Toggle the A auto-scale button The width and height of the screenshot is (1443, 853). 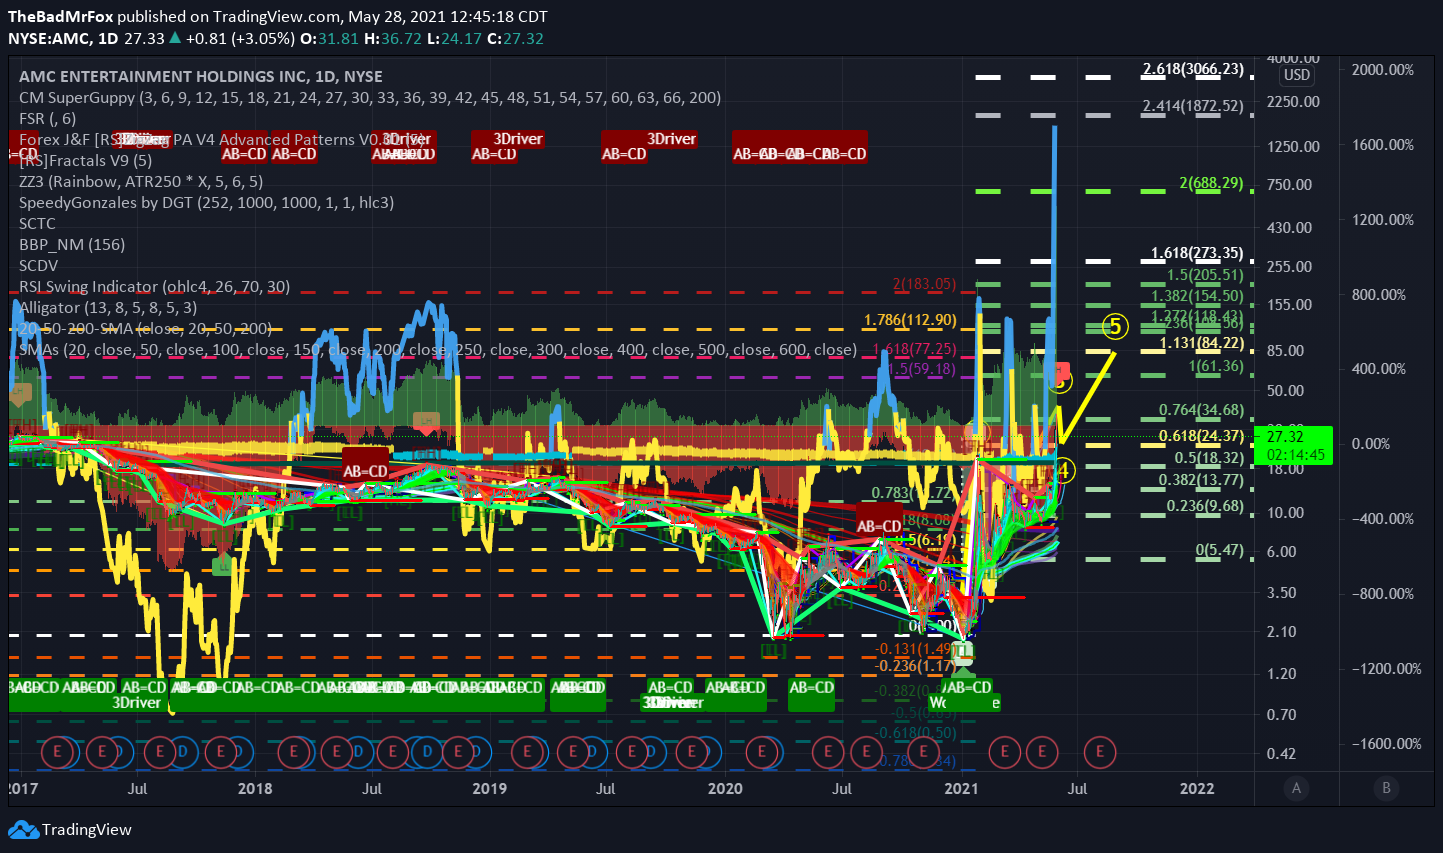(1296, 788)
